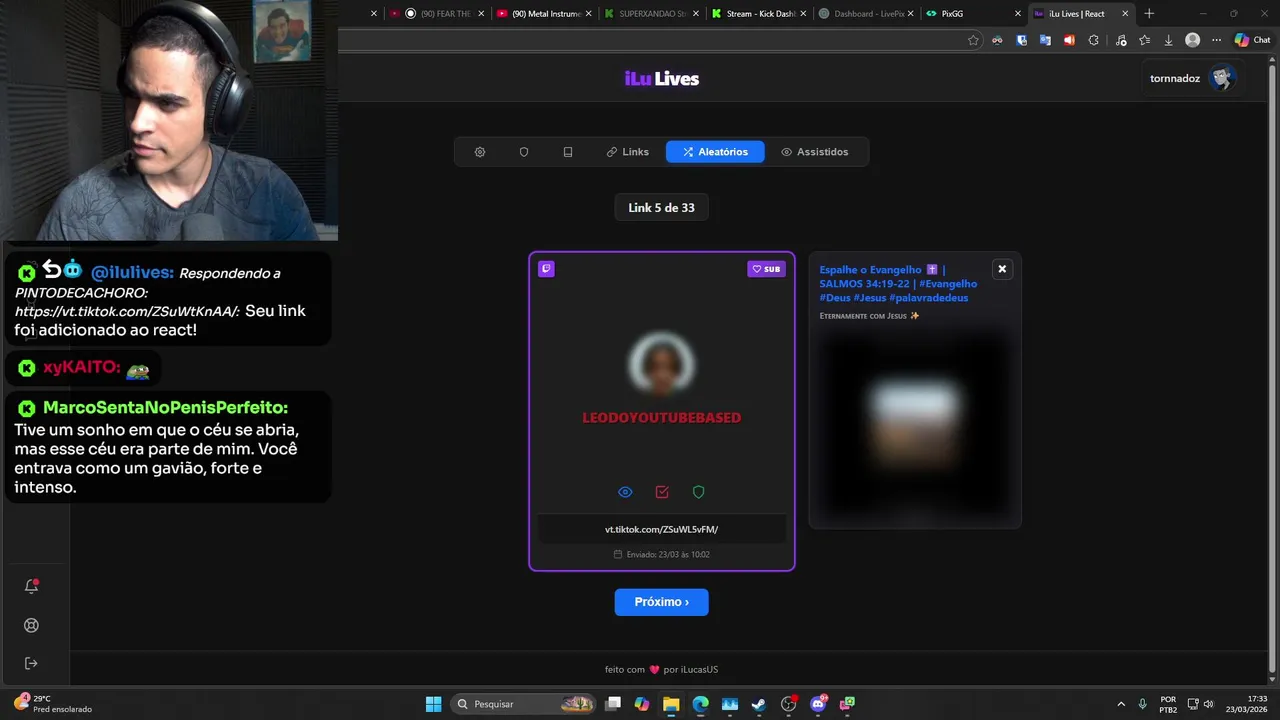
Task: Click the microphone tray icon
Action: click(1142, 704)
